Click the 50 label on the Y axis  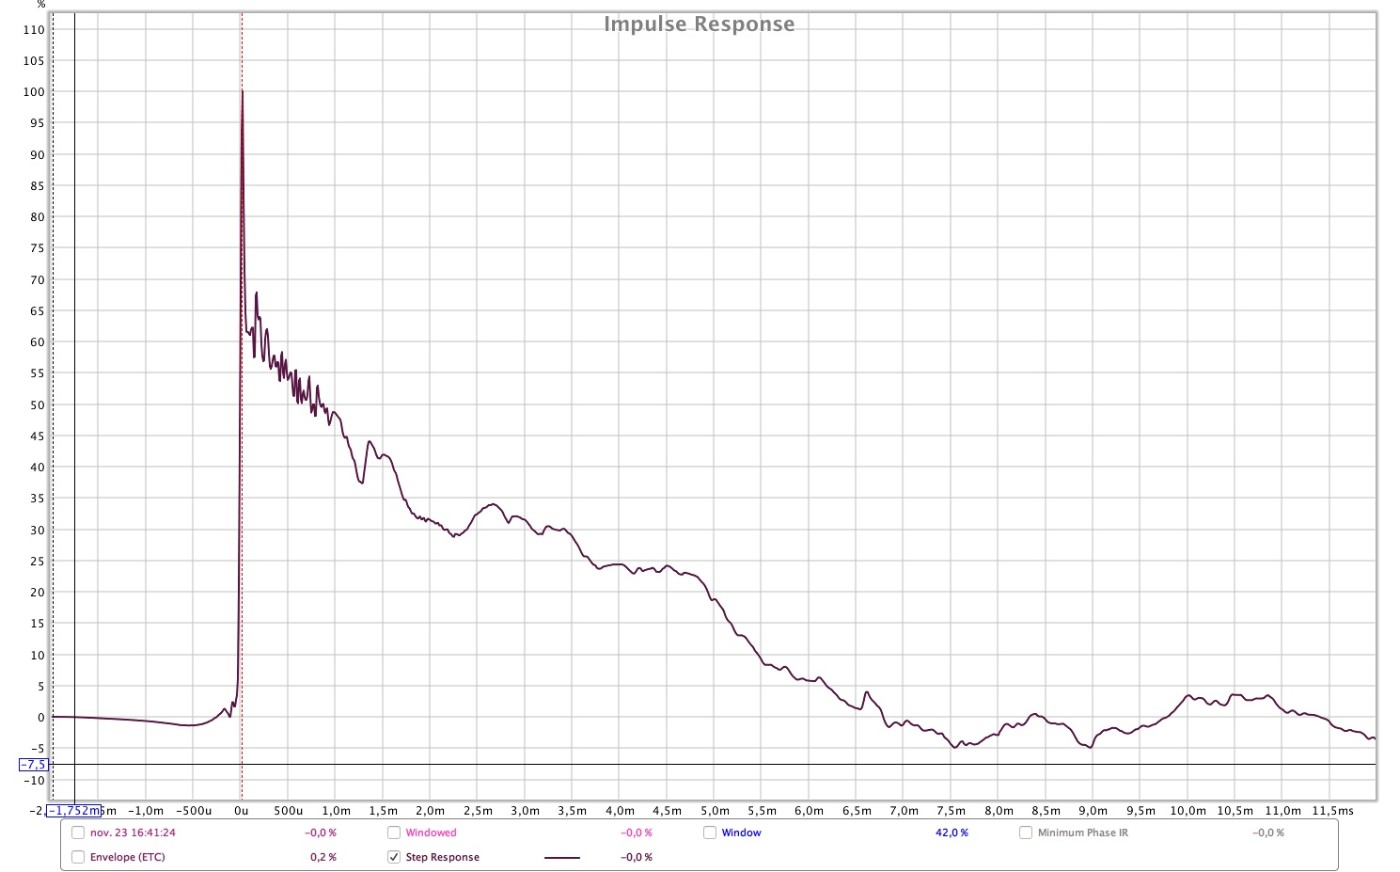pos(37,405)
